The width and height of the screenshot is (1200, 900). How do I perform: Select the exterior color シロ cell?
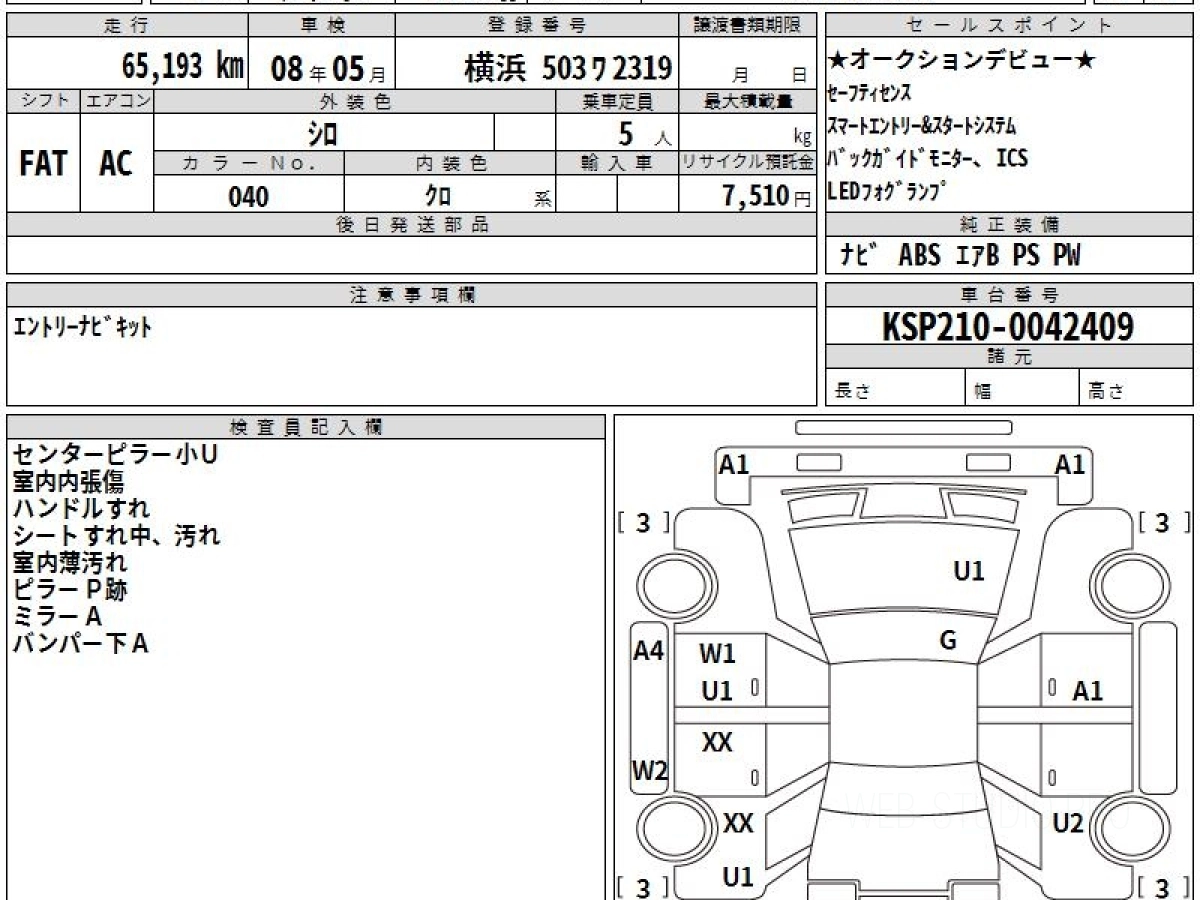point(323,132)
